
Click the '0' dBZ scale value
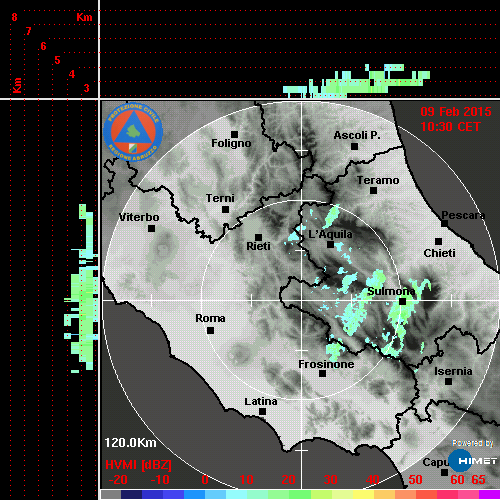[x=205, y=480]
